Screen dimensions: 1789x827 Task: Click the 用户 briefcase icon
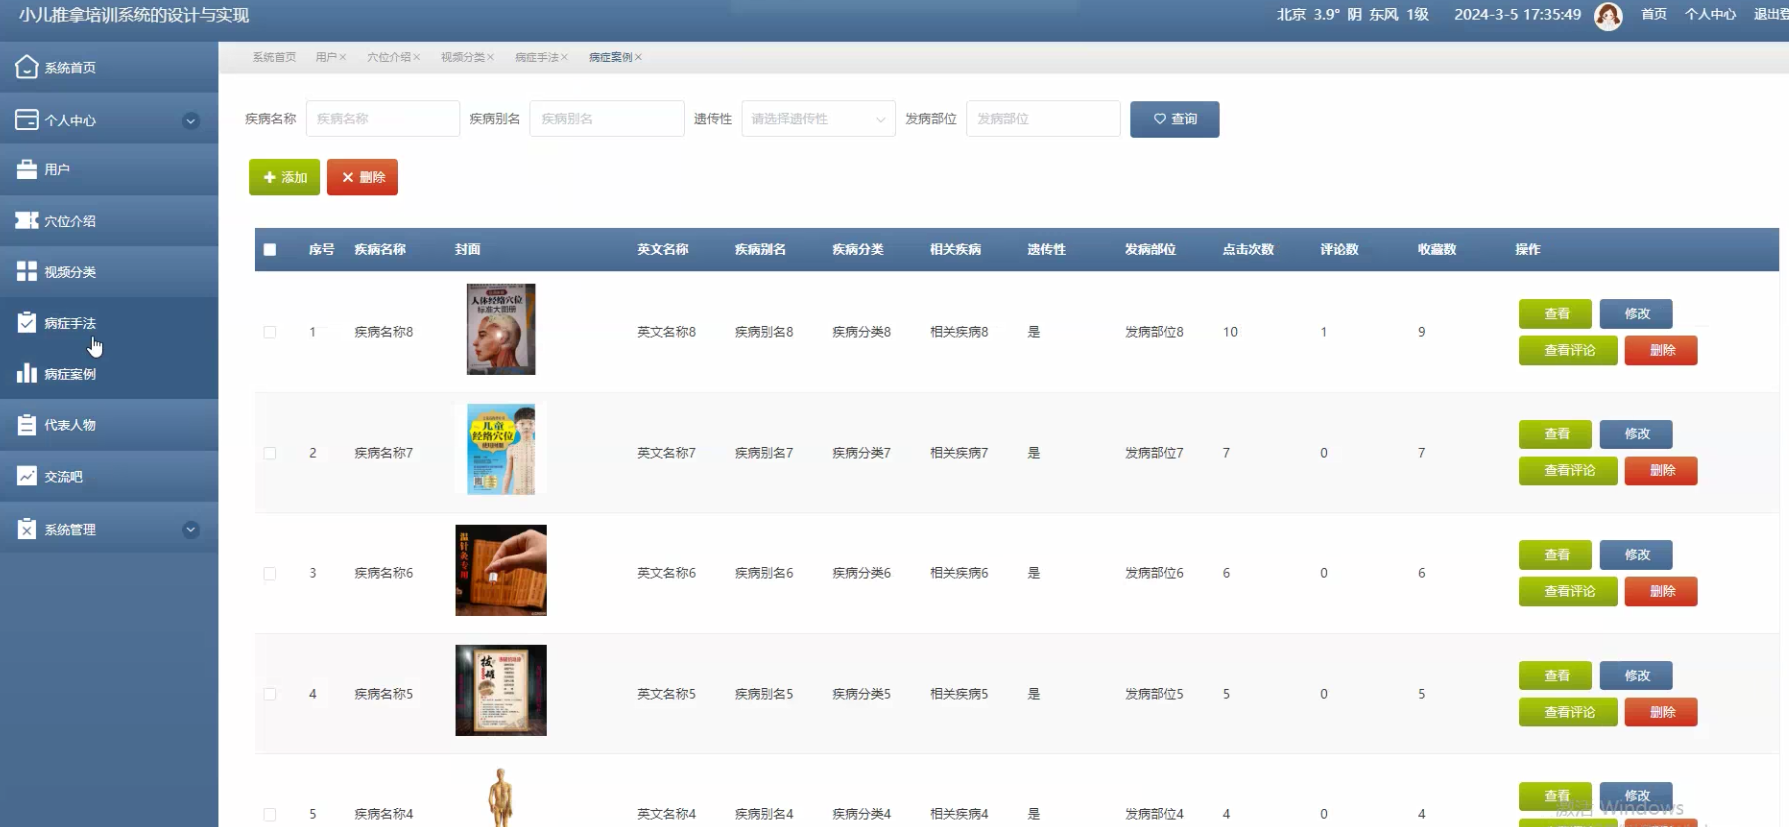(27, 169)
